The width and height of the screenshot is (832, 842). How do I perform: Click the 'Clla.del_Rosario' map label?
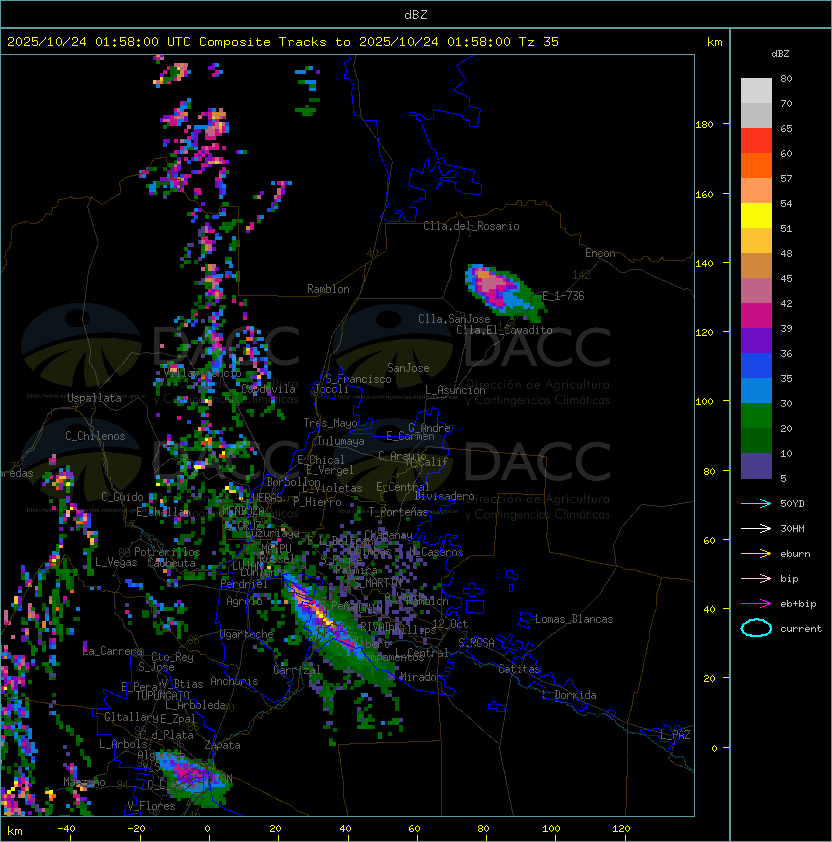pyautogui.click(x=471, y=226)
